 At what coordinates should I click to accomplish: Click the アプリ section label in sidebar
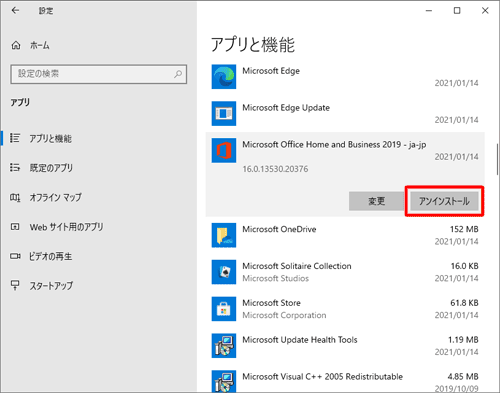point(20,102)
